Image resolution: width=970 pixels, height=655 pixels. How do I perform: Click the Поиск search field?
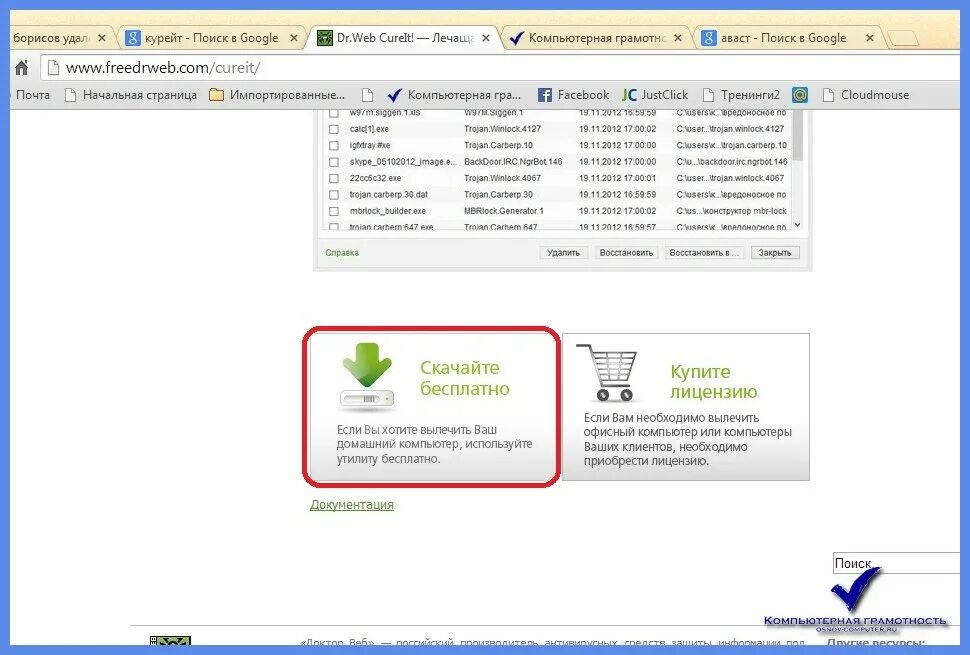tap(896, 563)
